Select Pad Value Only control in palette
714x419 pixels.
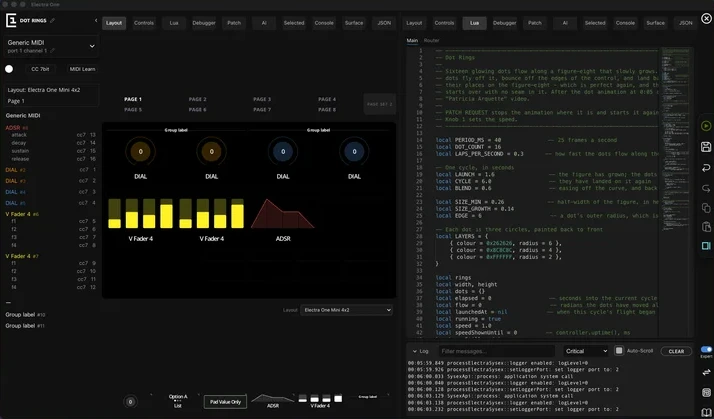[x=225, y=402]
